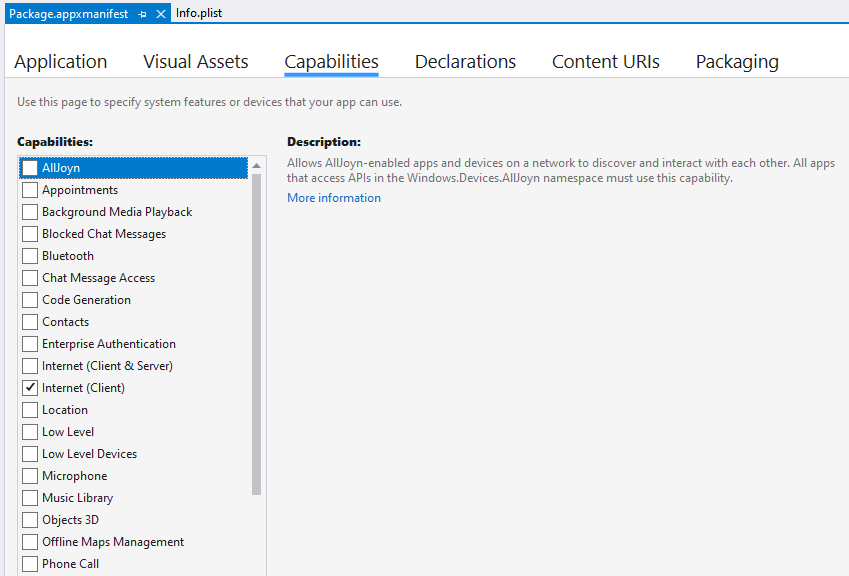Screen dimensions: 849x576
Task: Click the capabilities list scrollbar thumb
Action: (x=257, y=334)
